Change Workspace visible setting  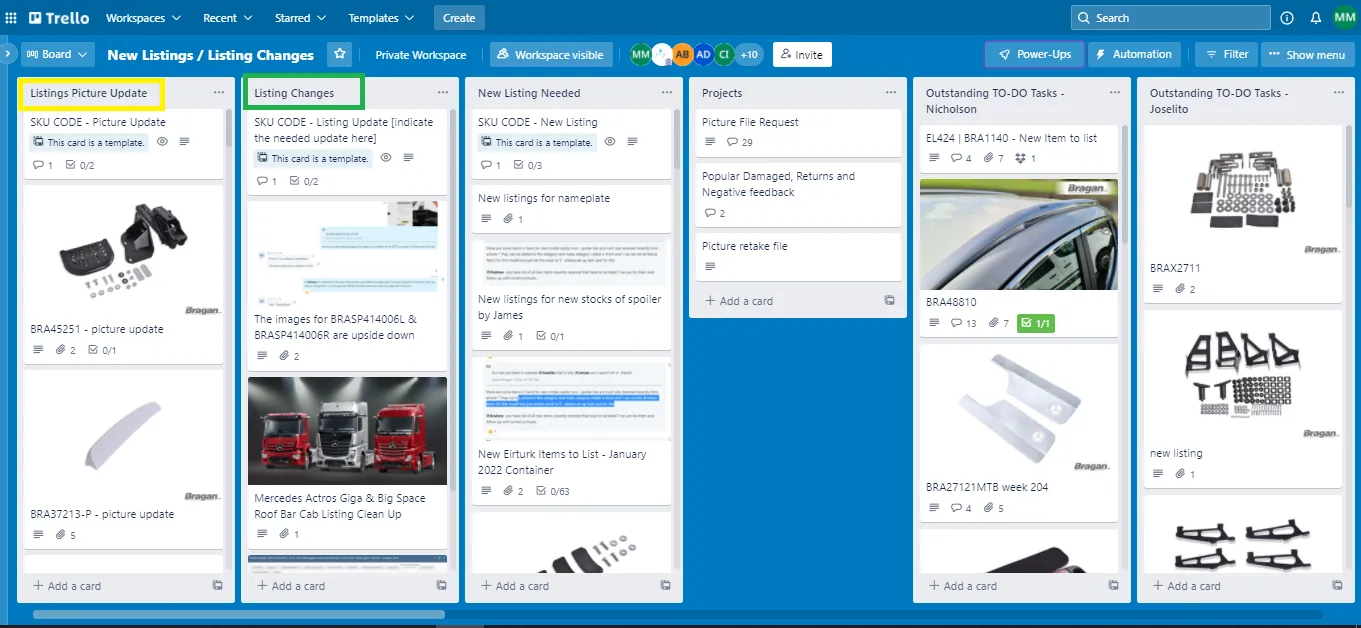(x=551, y=55)
